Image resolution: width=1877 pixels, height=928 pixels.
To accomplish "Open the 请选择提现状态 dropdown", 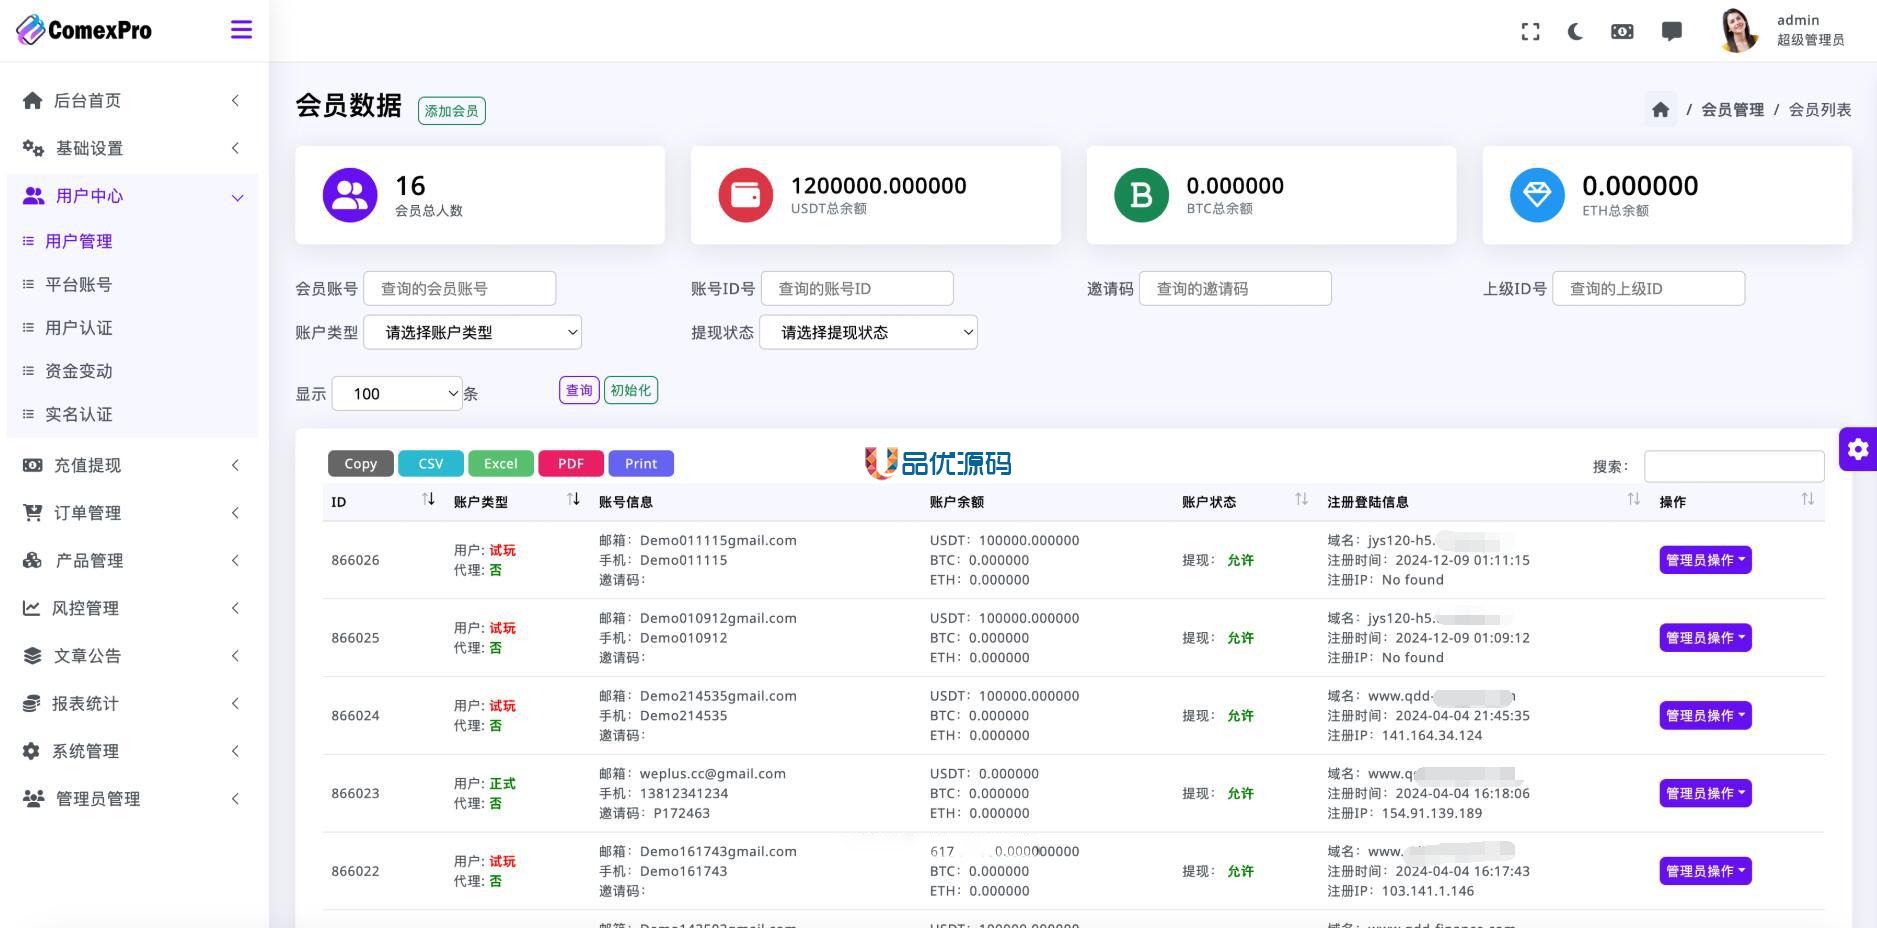I will [x=869, y=333].
